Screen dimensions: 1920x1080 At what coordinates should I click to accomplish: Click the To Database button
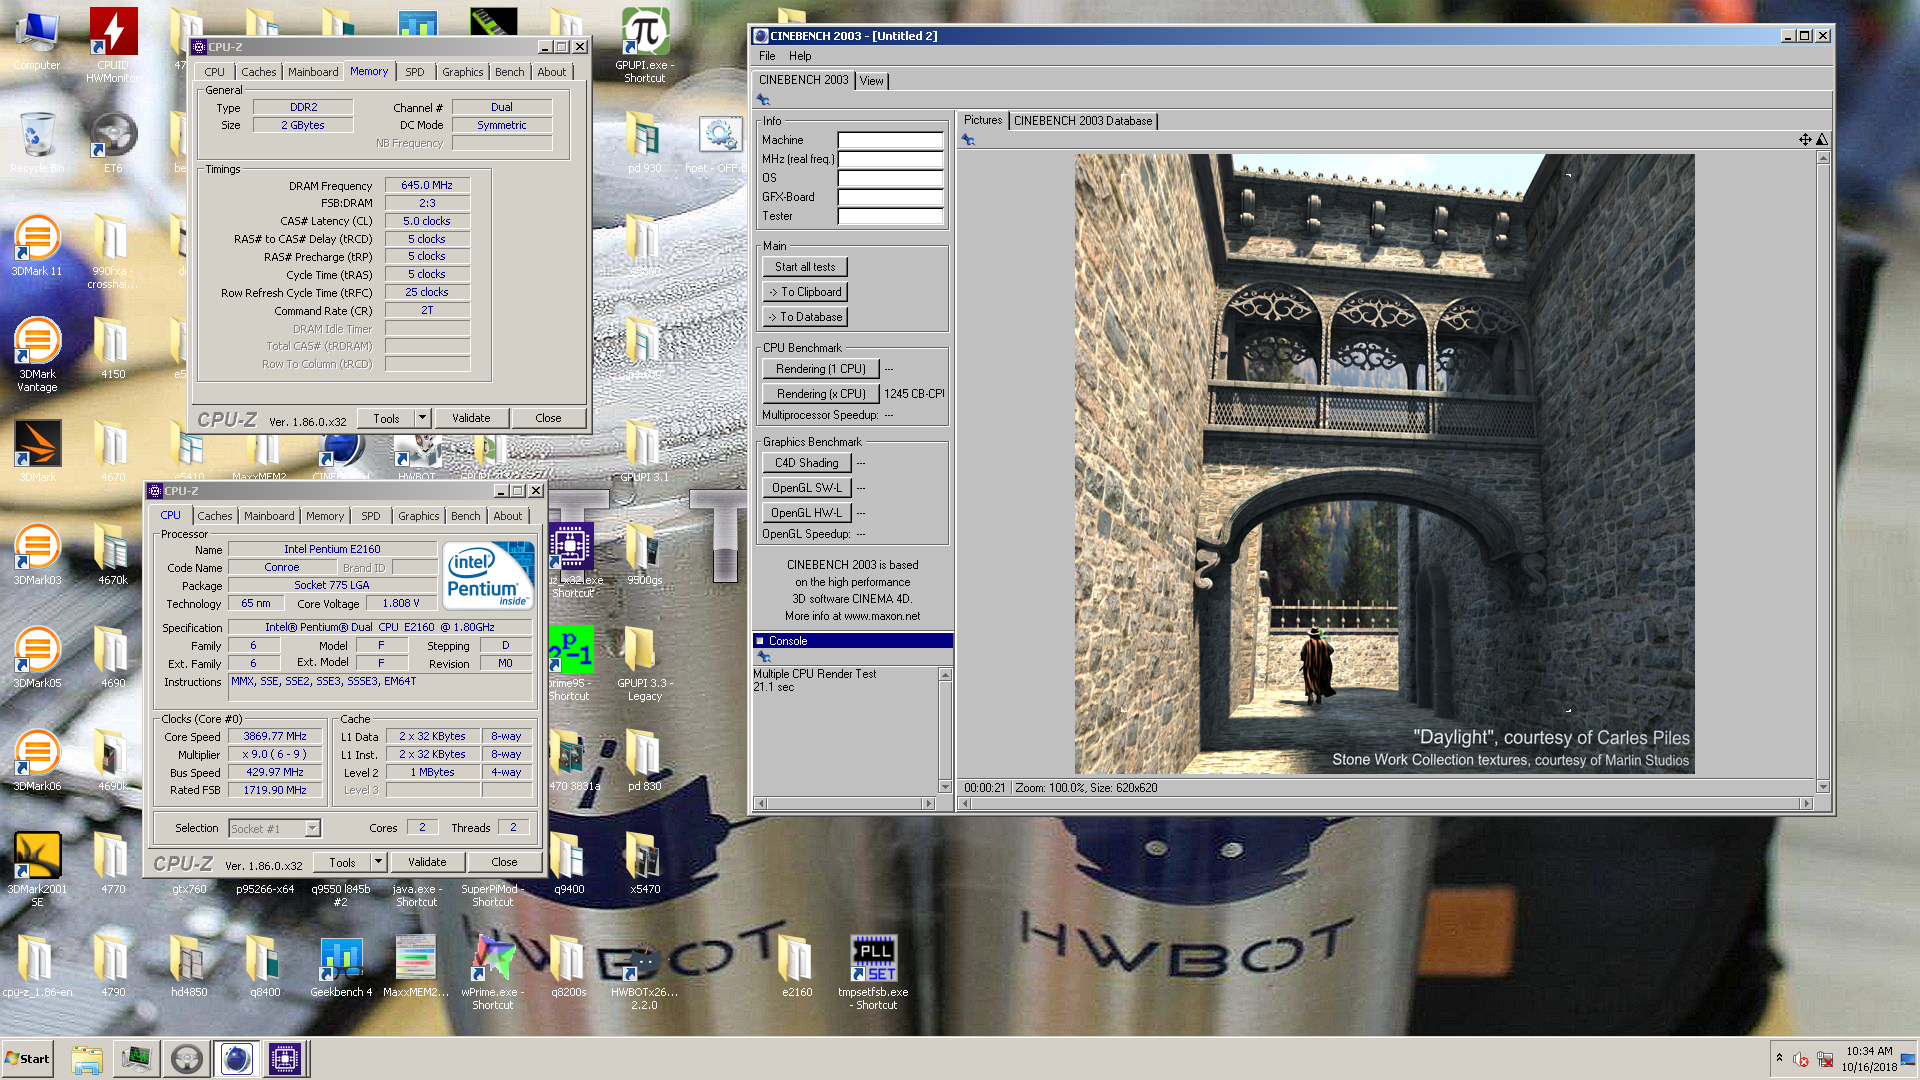805,317
